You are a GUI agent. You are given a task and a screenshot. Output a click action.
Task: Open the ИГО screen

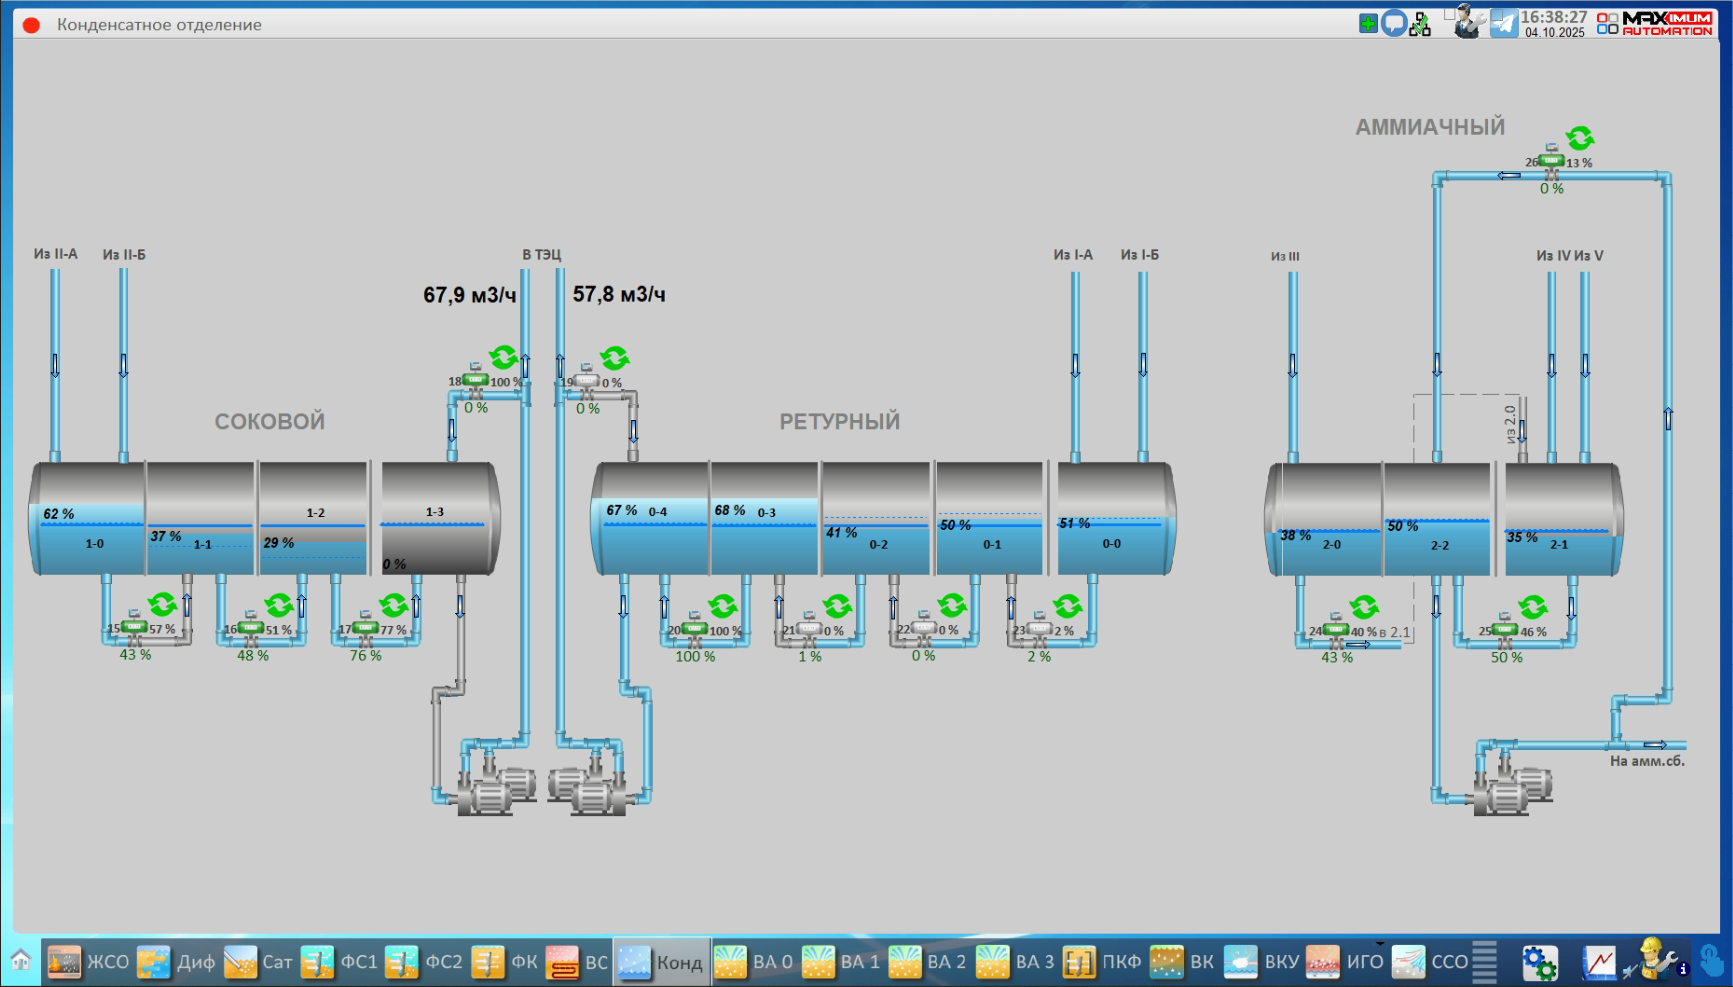1345,962
